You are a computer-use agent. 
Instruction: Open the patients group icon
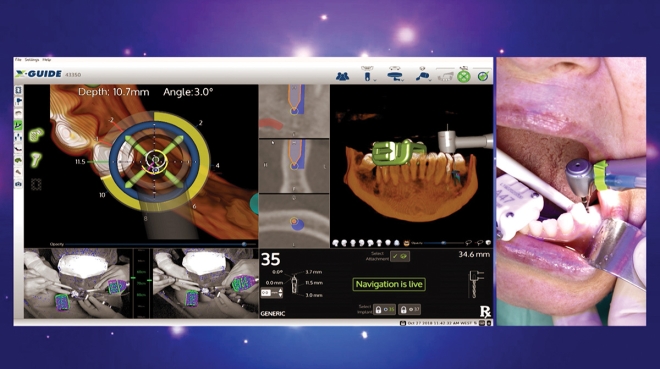tap(343, 76)
